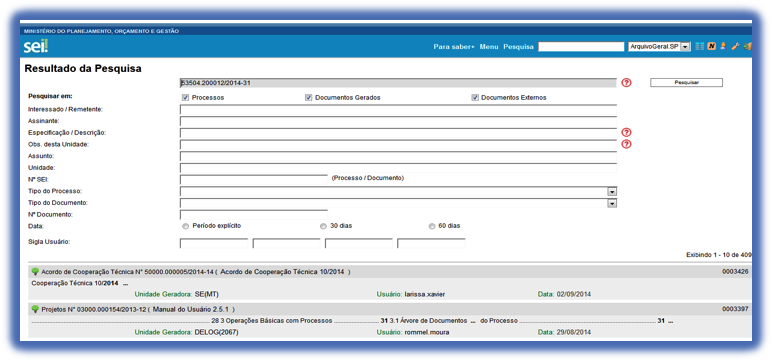Viewport: 772px width, 361px height.
Task: Select the Período explícito radio button
Action: tap(186, 227)
